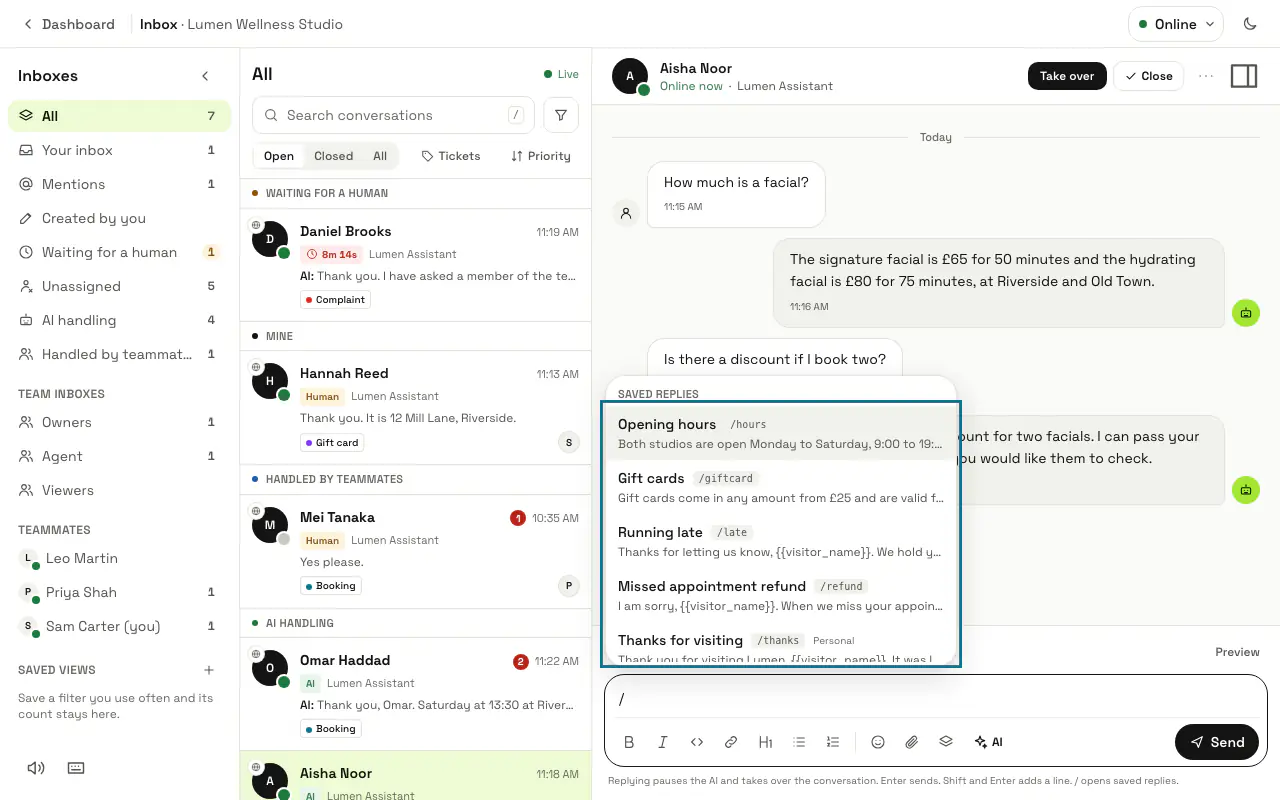Apply heading style H1 in the composer
The image size is (1280, 800).
[765, 742]
